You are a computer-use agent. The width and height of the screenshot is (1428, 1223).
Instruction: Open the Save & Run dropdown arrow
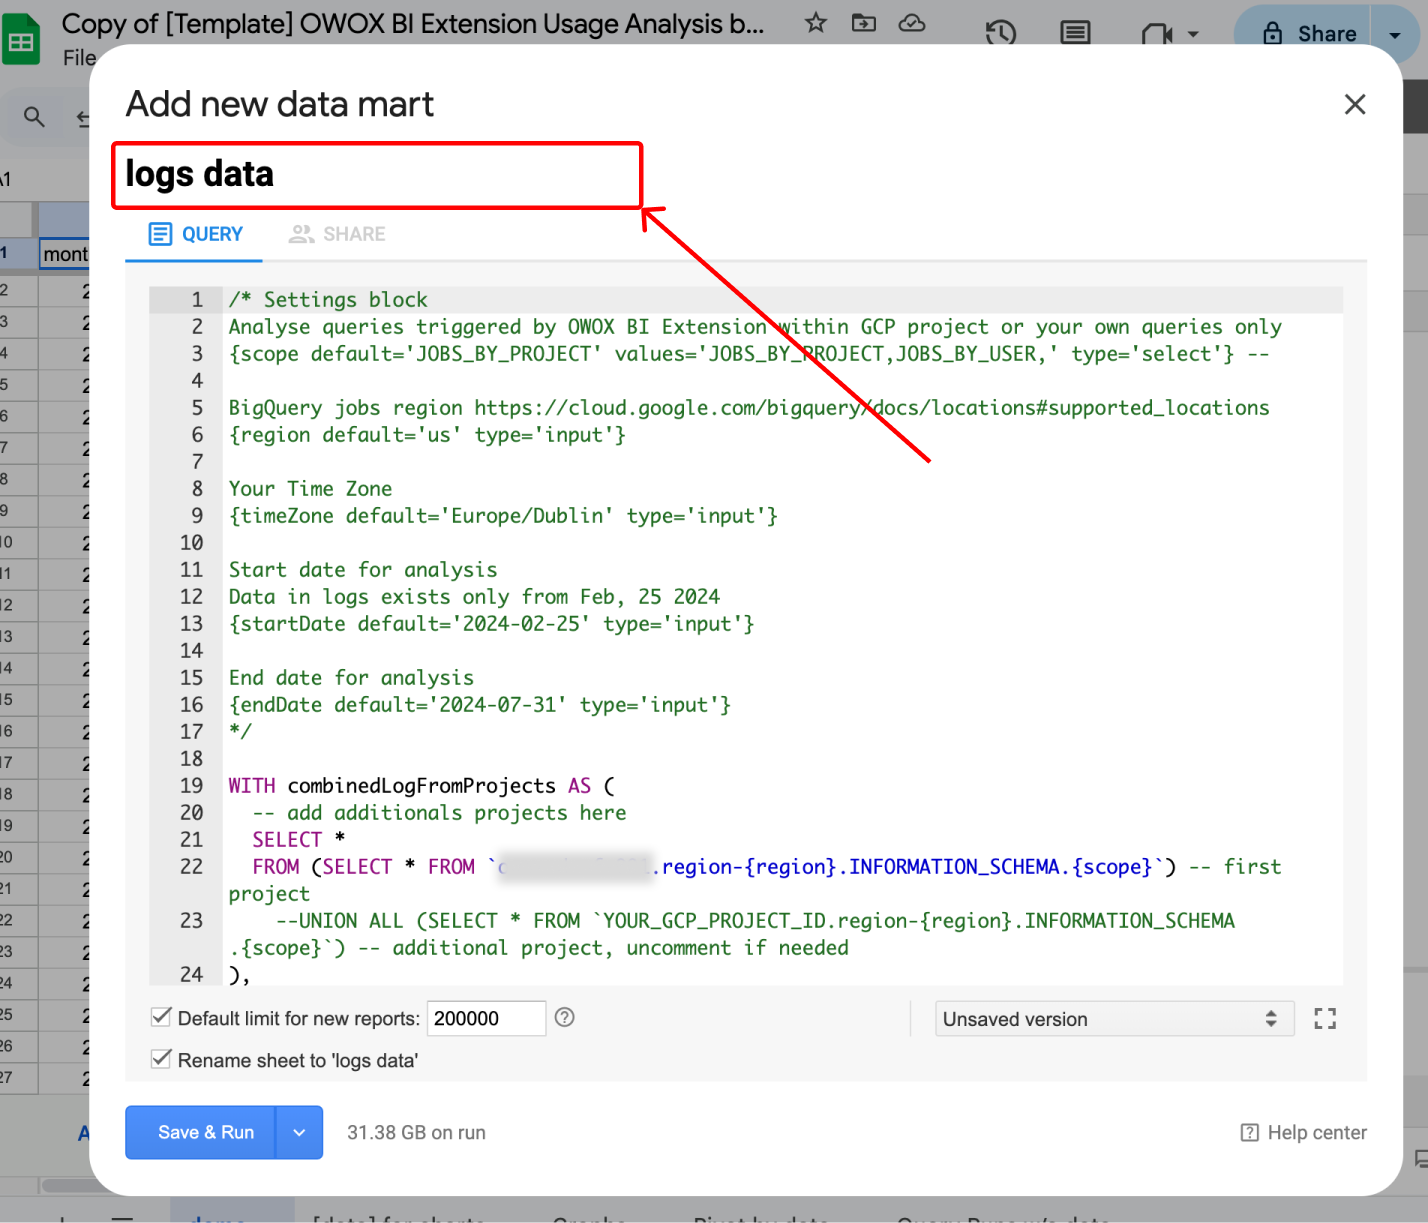299,1132
